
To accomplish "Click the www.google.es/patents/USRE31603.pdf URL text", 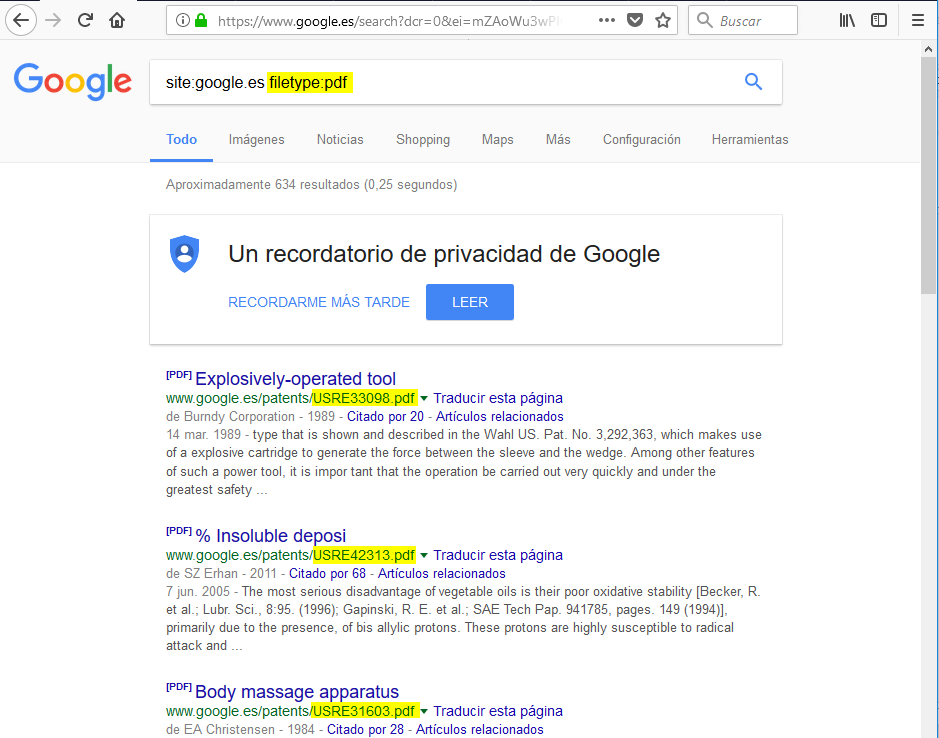I will [x=290, y=711].
